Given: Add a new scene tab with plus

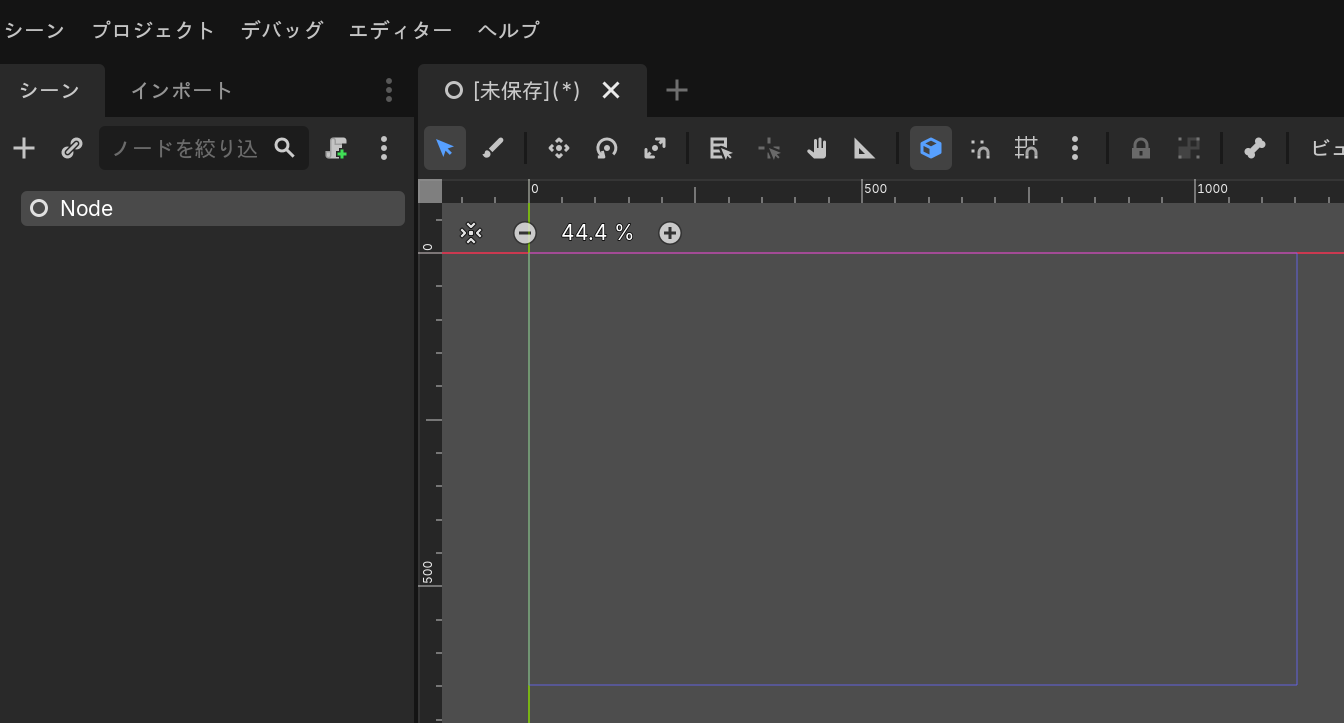Looking at the screenshot, I should click(x=677, y=90).
